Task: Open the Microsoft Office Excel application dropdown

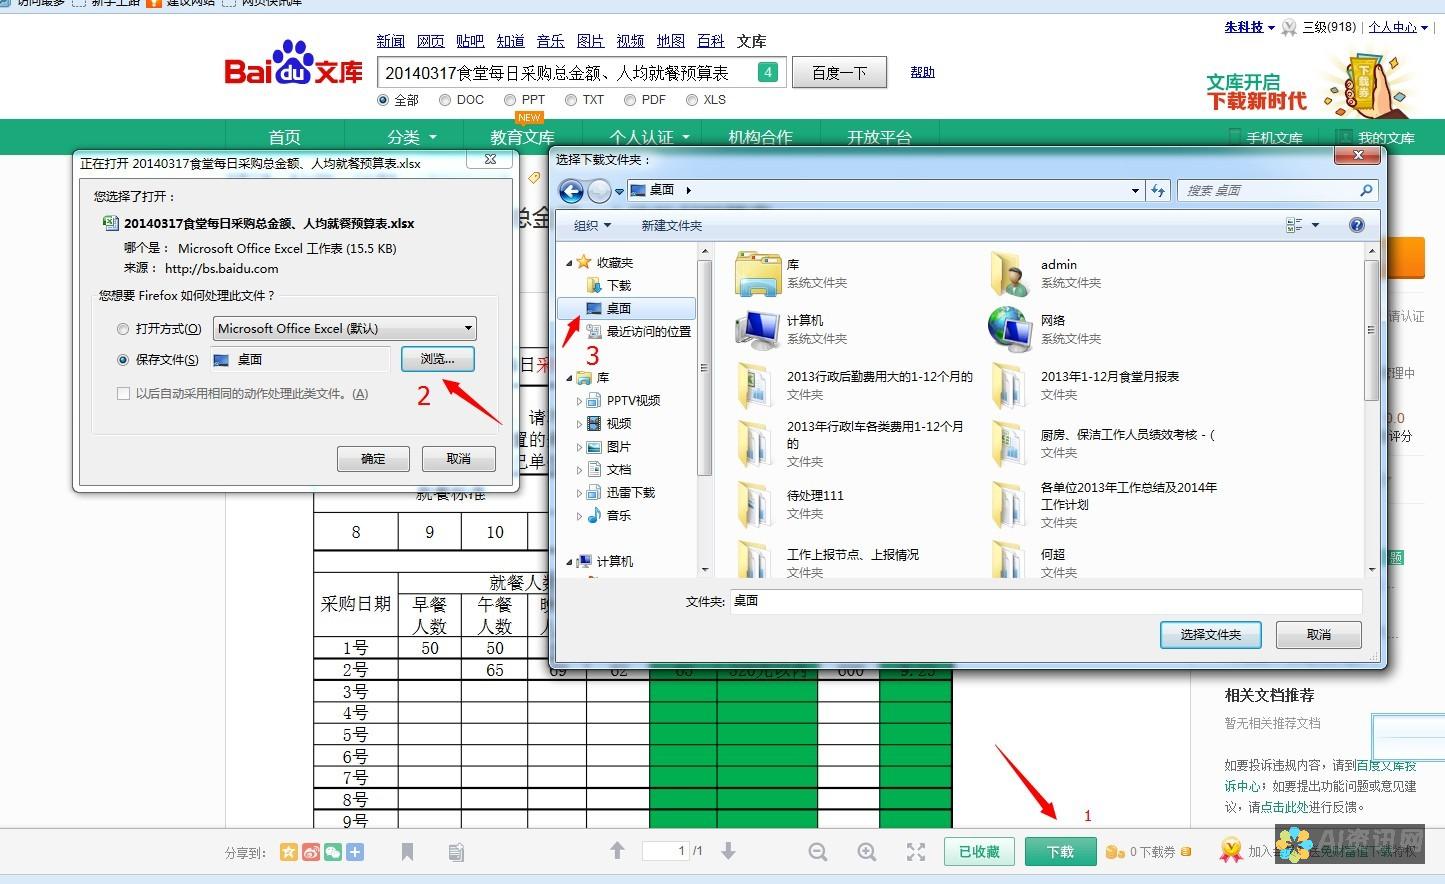Action: tap(345, 328)
